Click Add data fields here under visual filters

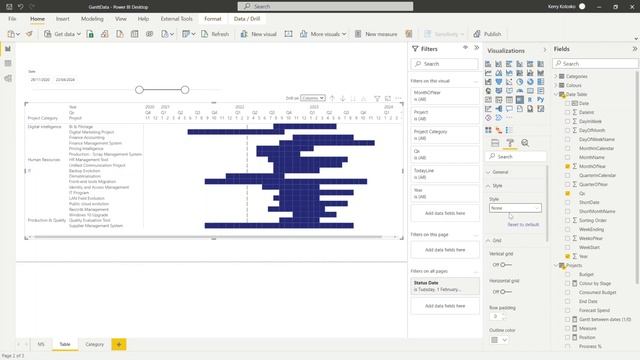coord(445,213)
